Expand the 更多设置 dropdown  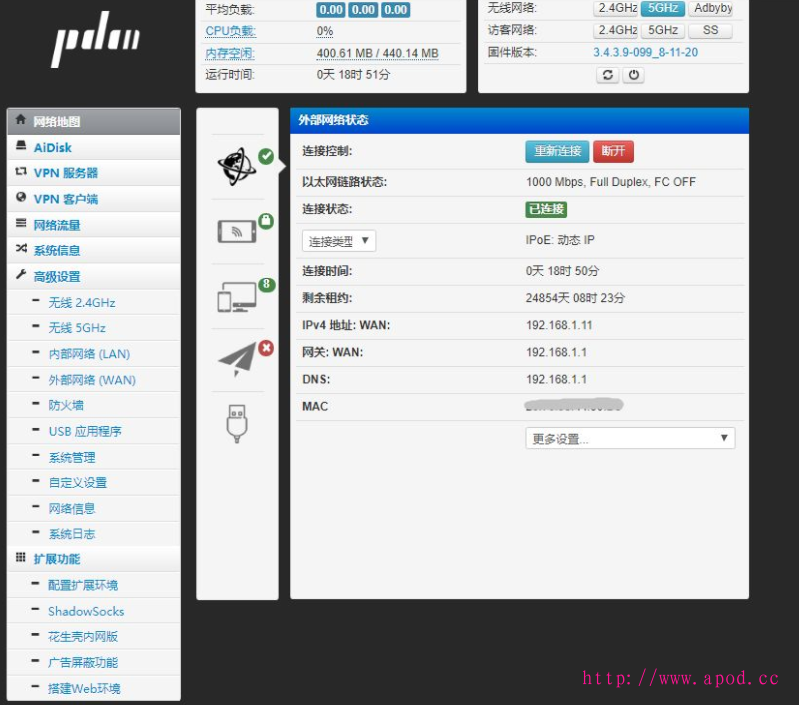[x=630, y=438]
